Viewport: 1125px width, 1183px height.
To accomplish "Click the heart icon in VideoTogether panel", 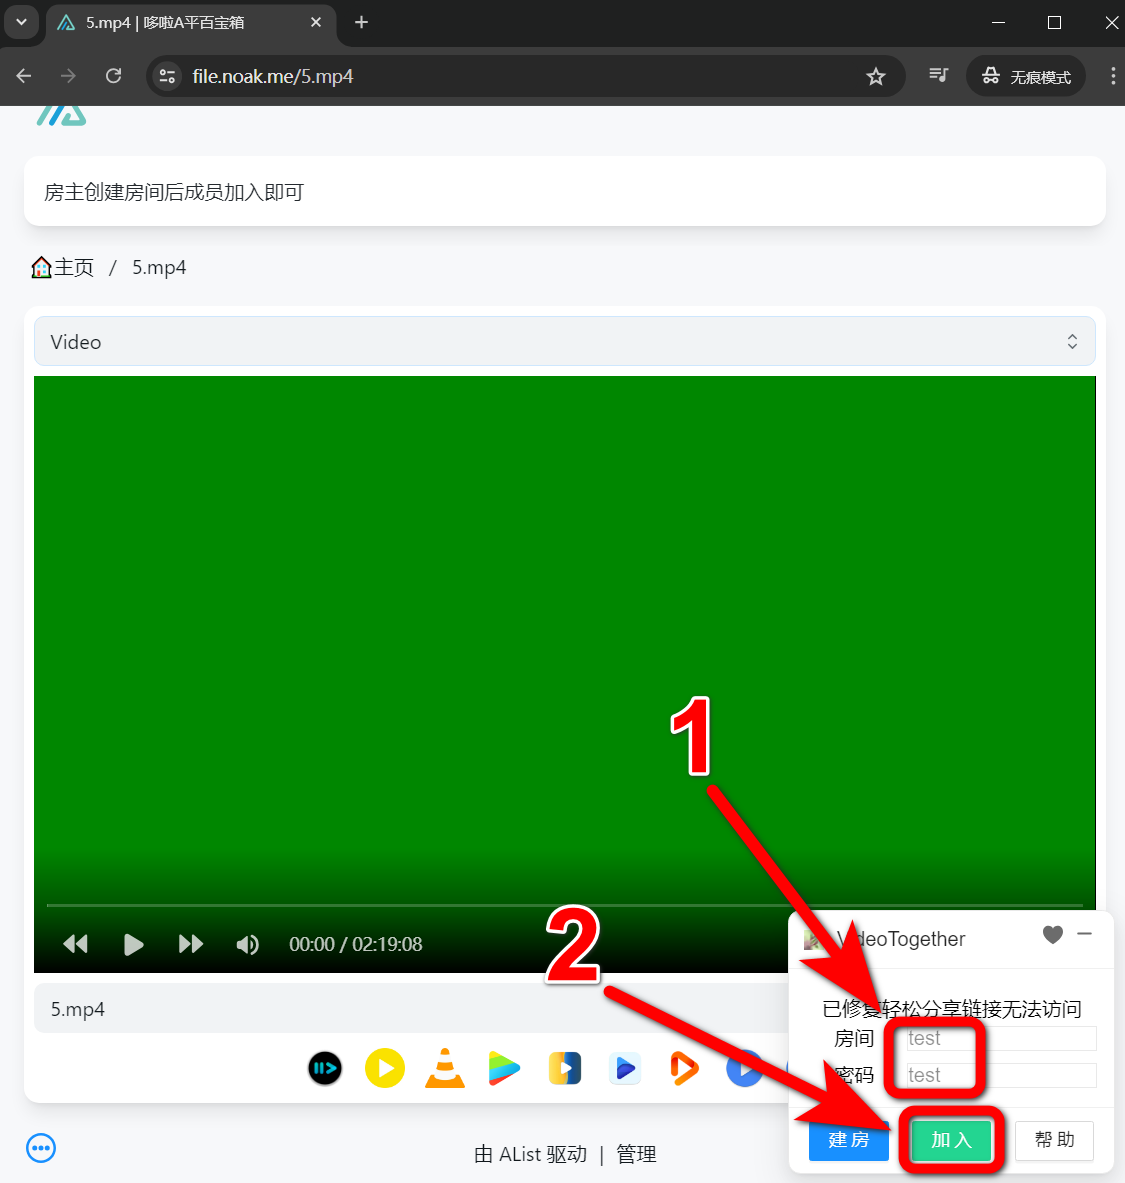I will 1052,935.
